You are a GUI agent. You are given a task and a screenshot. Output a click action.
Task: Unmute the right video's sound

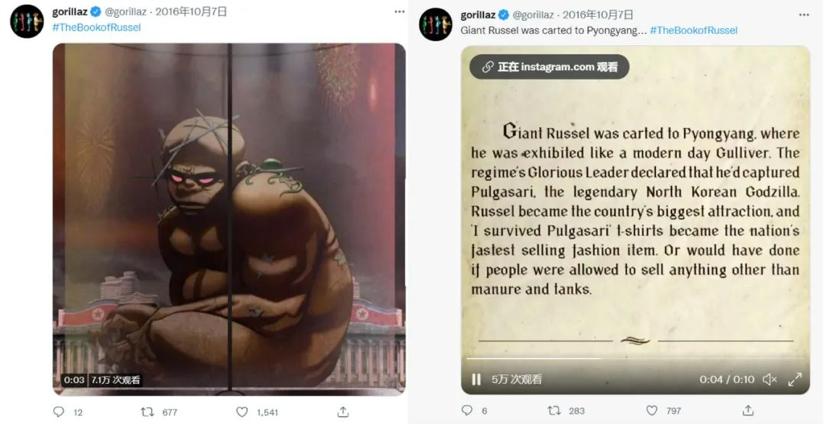pos(770,379)
